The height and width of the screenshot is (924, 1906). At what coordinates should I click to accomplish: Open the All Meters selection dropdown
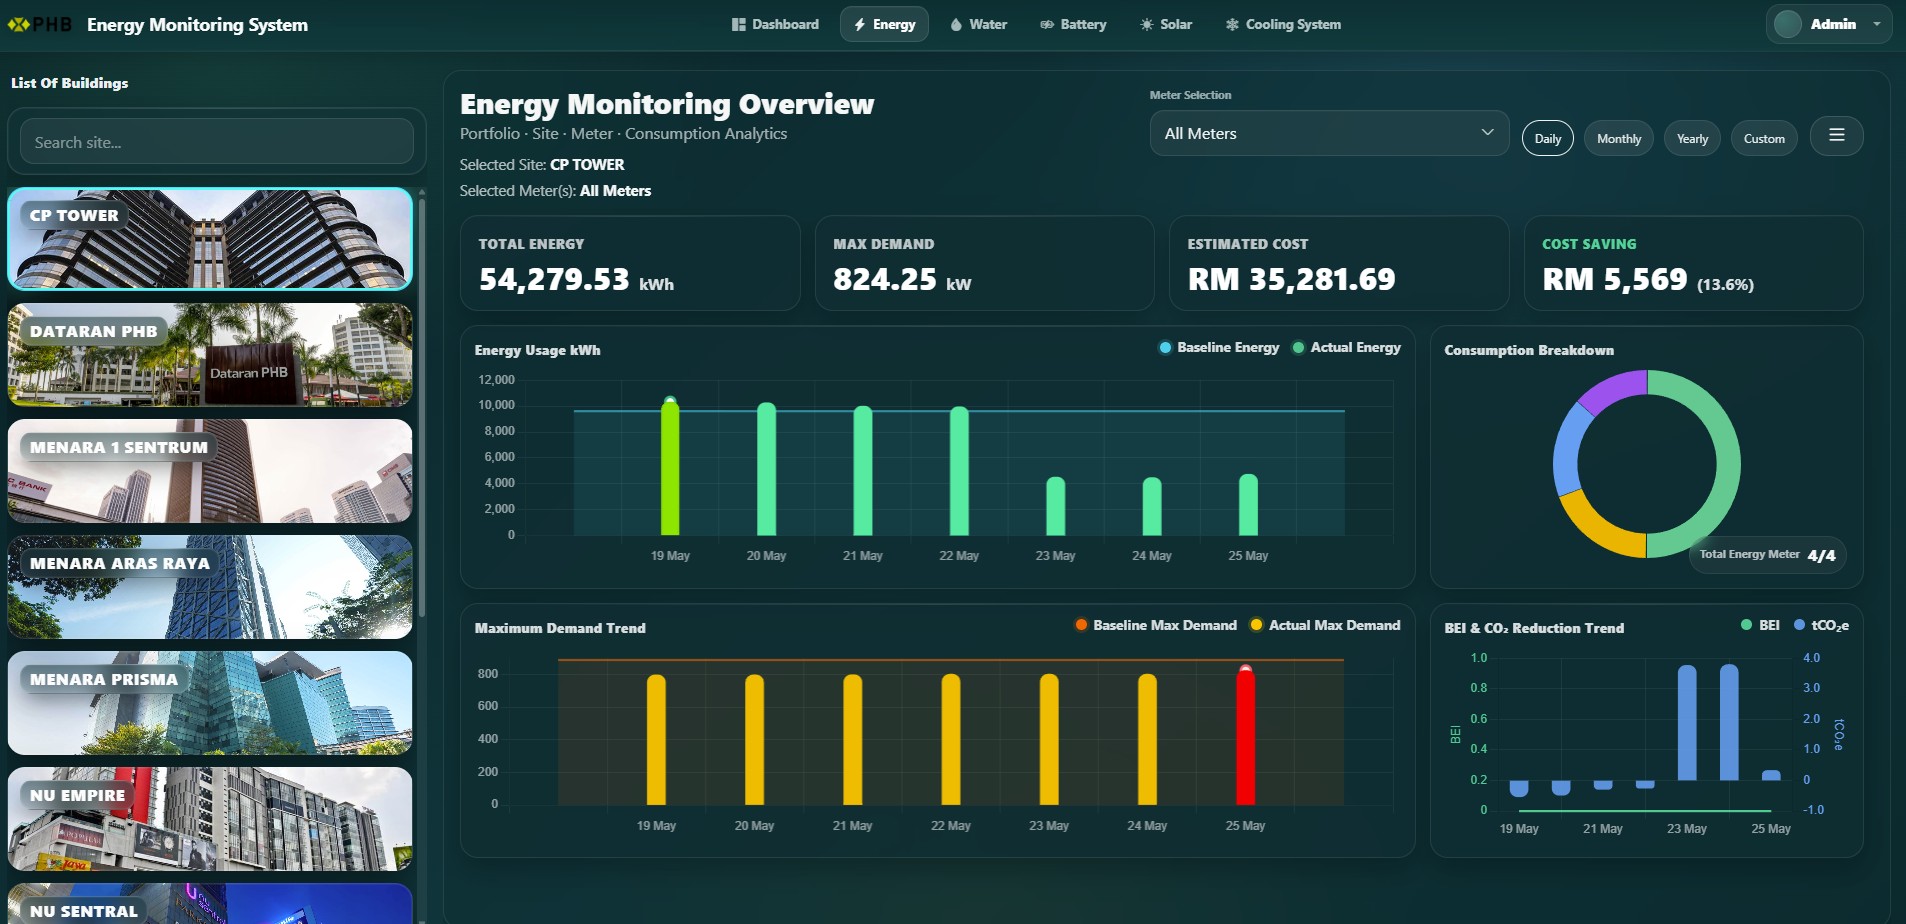[x=1329, y=133]
